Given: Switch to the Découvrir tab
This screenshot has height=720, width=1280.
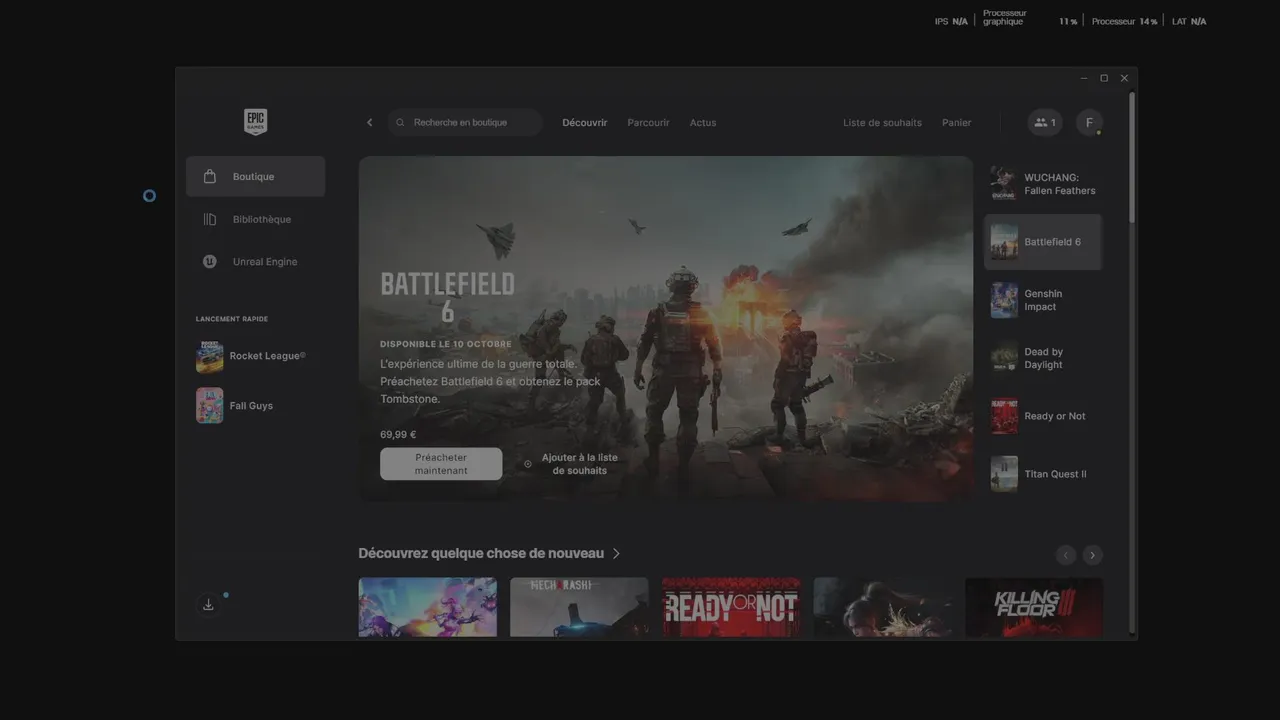Looking at the screenshot, I should point(584,123).
